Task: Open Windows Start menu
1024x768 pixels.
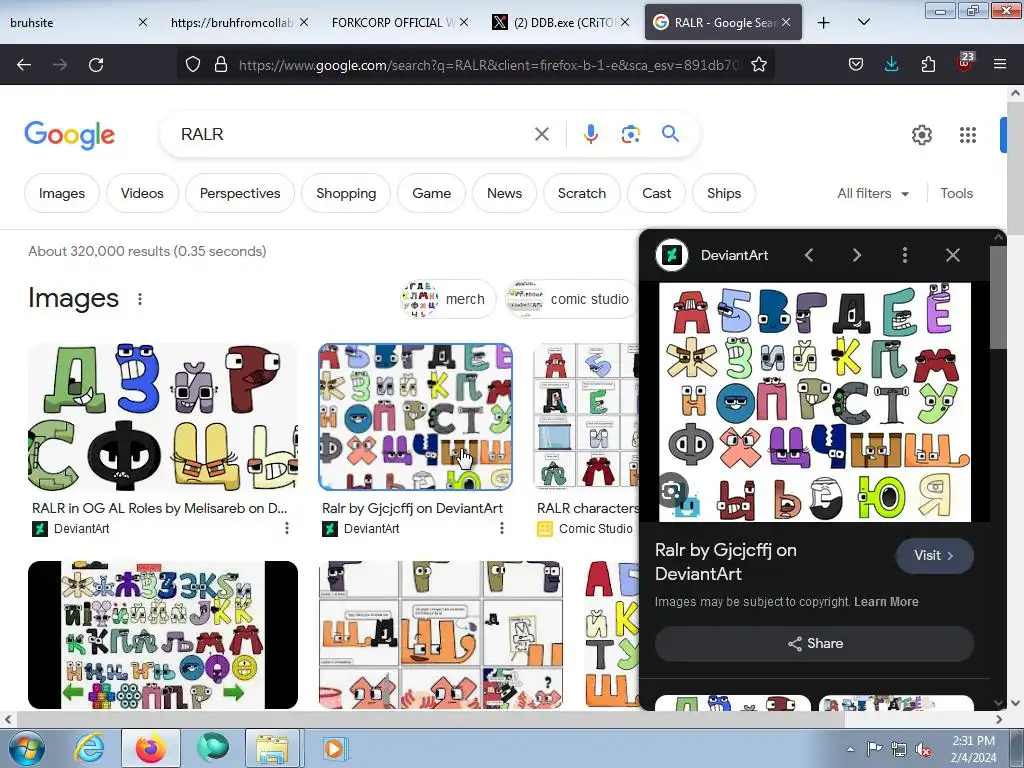Action: (25, 748)
